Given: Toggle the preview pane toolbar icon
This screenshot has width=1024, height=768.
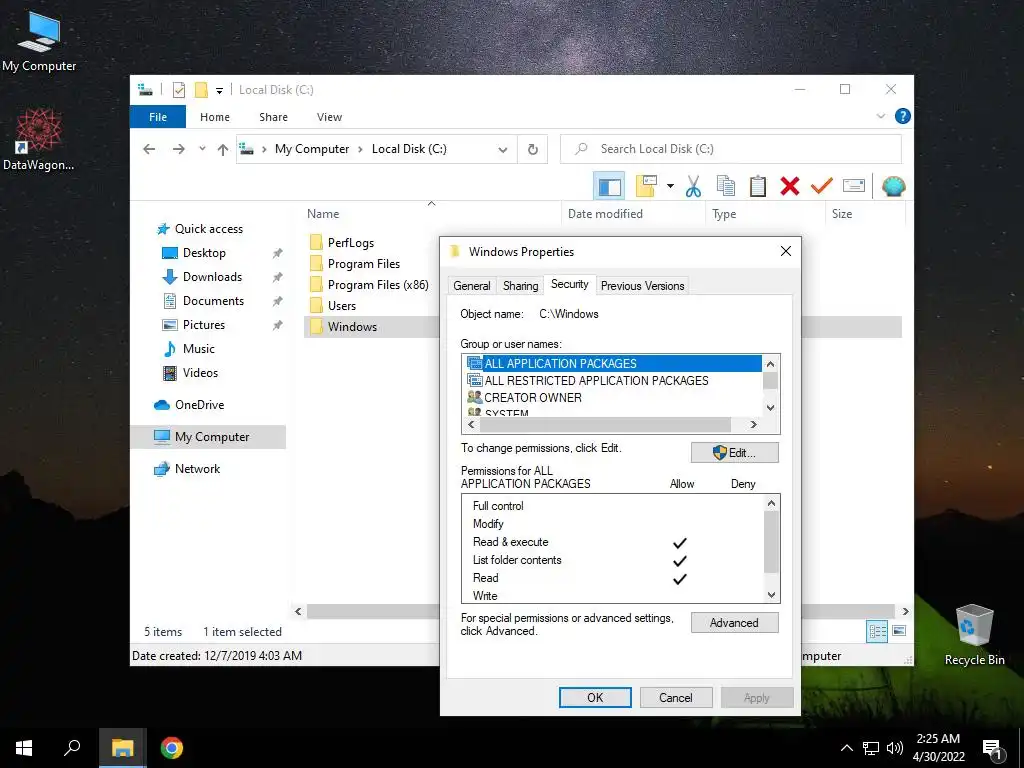Looking at the screenshot, I should point(609,186).
